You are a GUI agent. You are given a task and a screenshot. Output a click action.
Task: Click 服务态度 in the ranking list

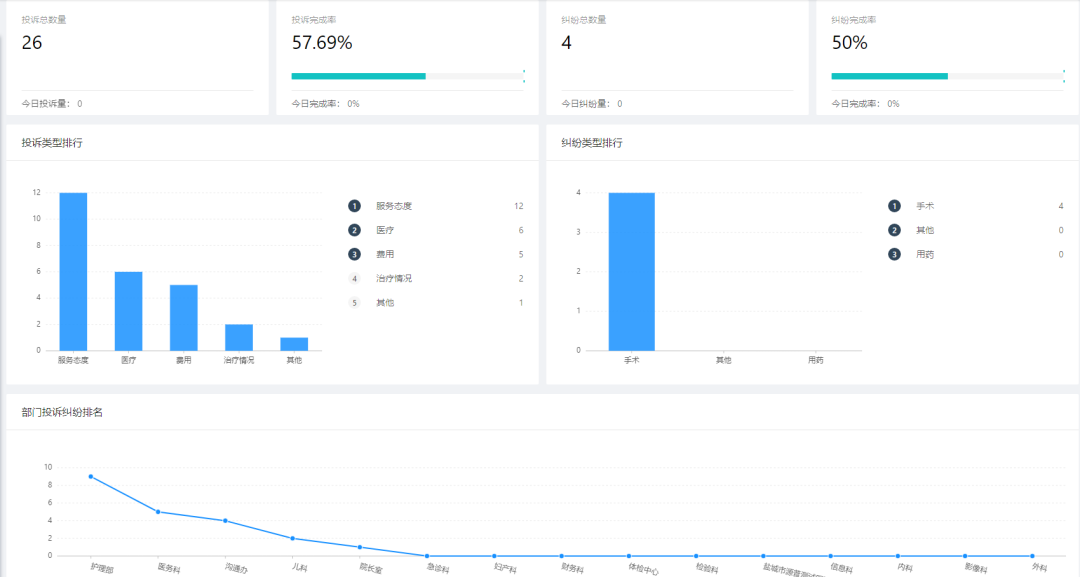pyautogui.click(x=394, y=206)
